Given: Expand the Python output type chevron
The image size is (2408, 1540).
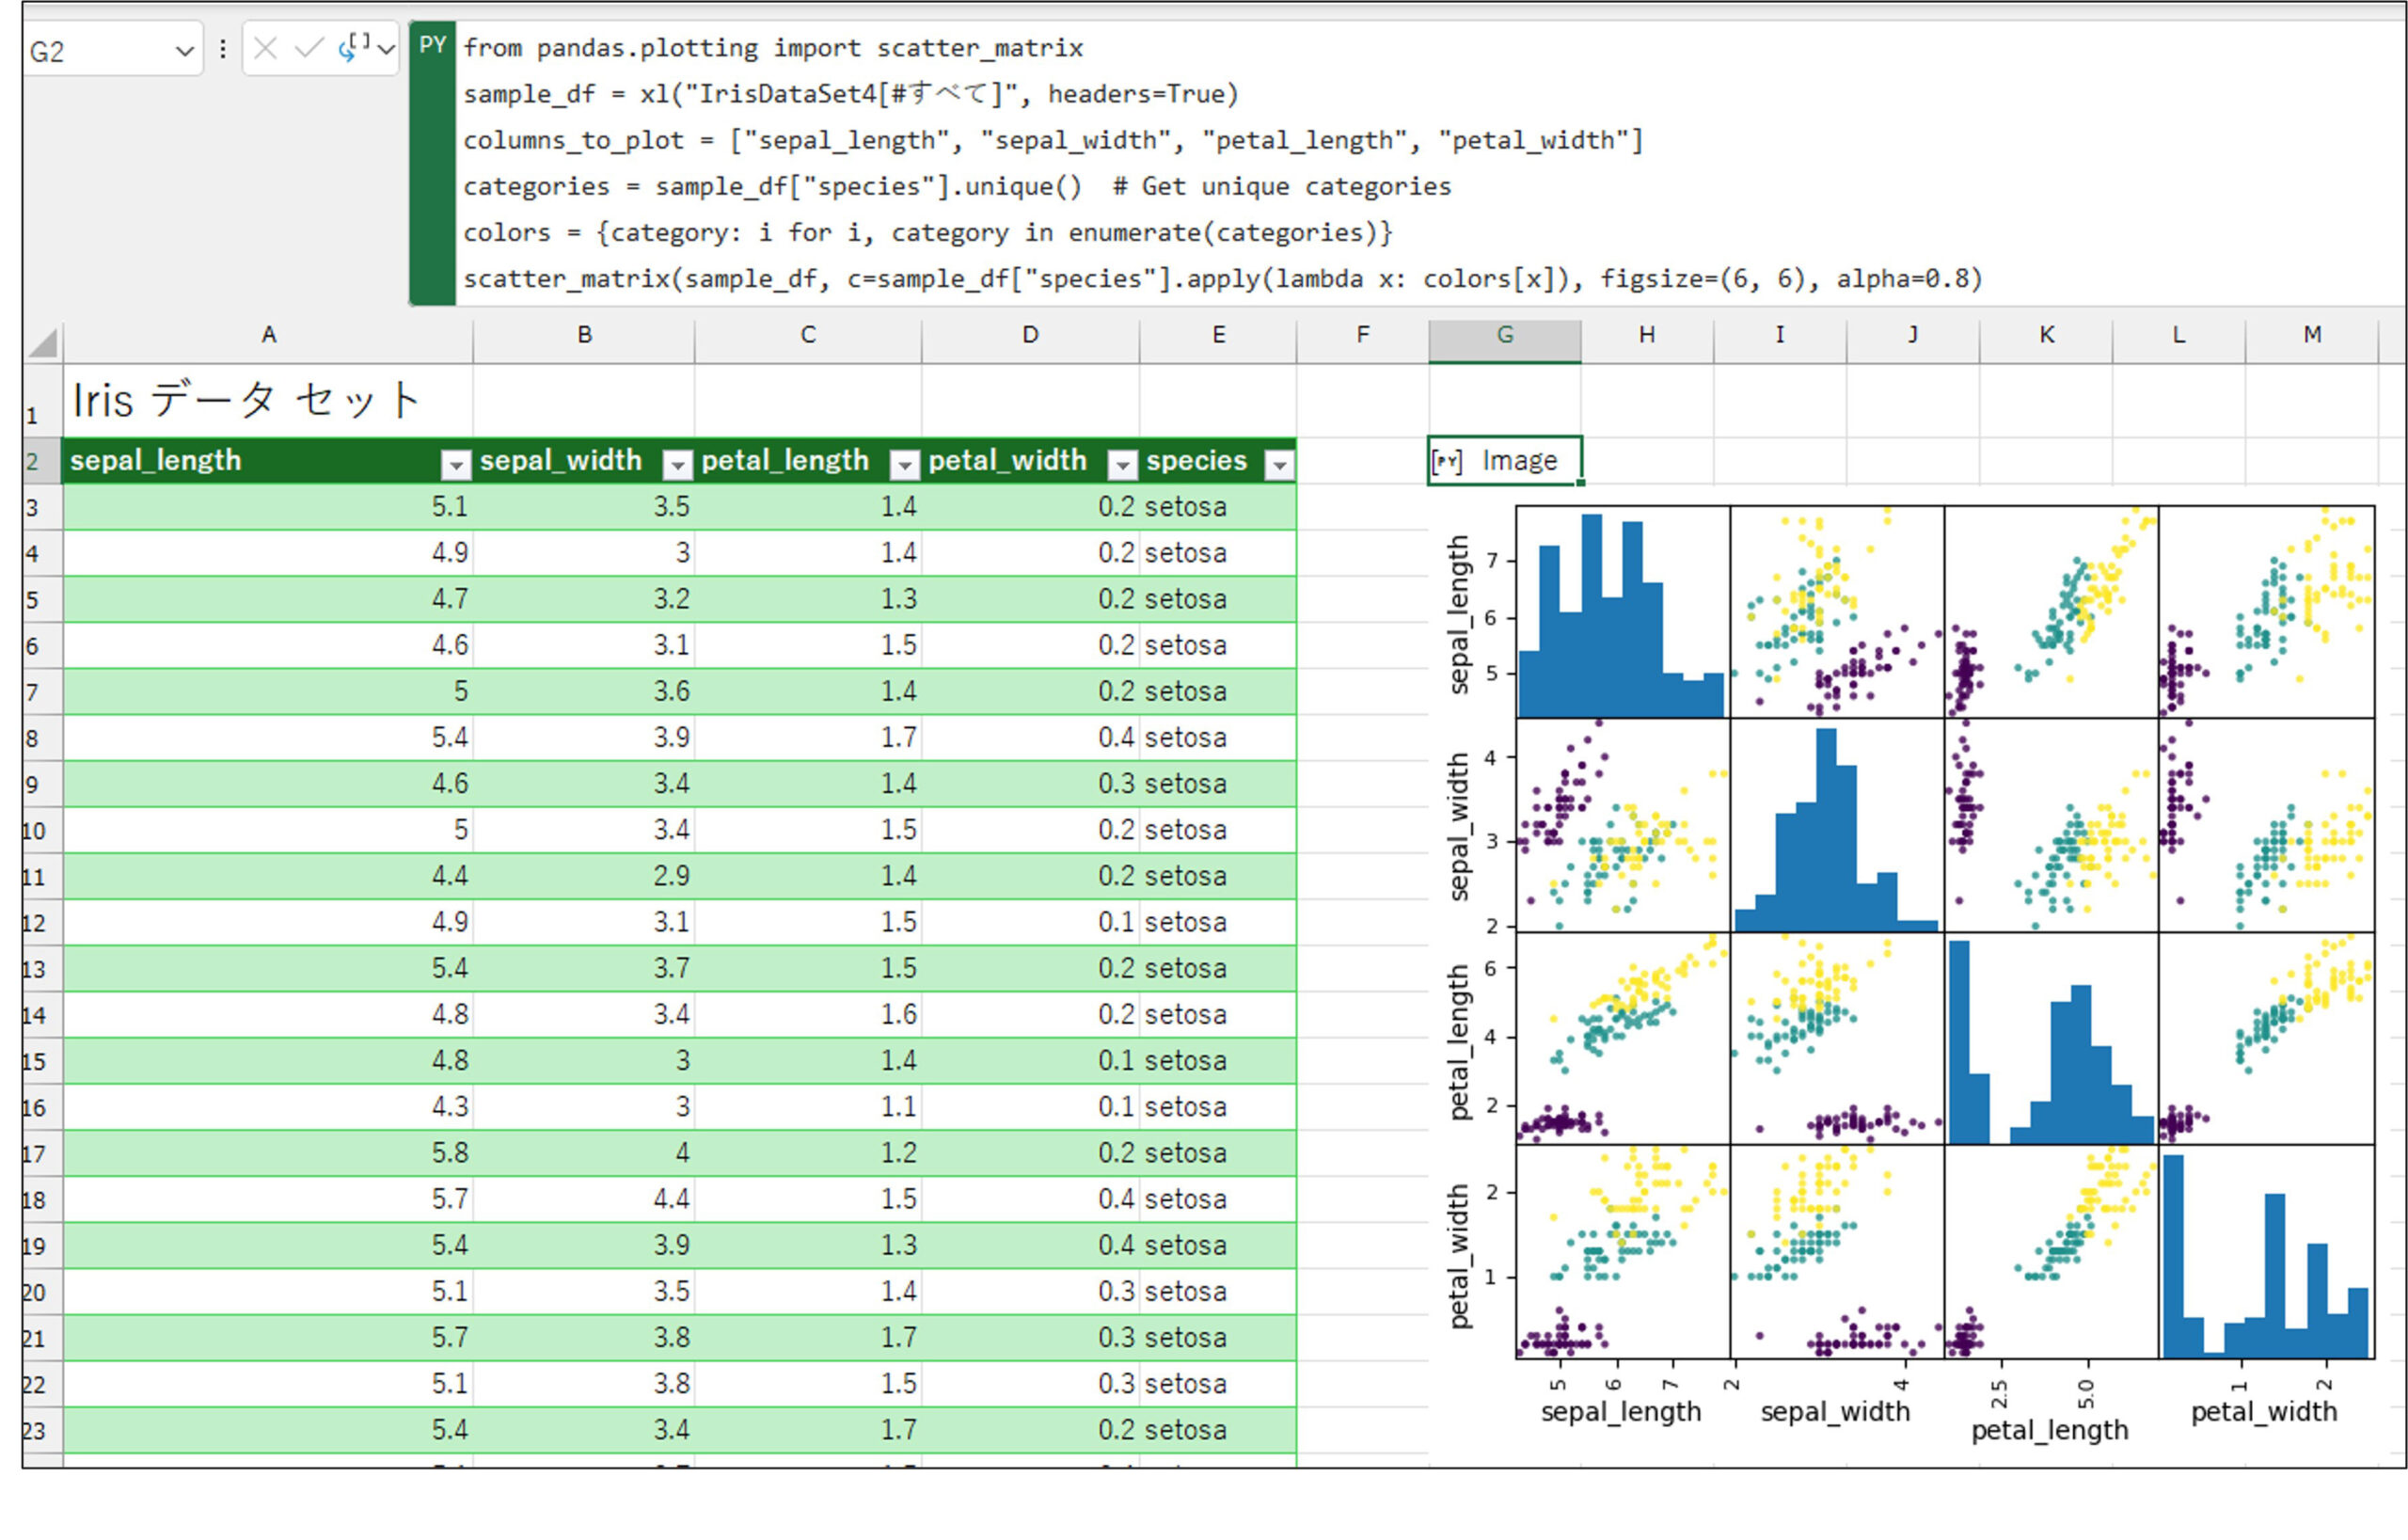Looking at the screenshot, I should pyautogui.click(x=386, y=49).
